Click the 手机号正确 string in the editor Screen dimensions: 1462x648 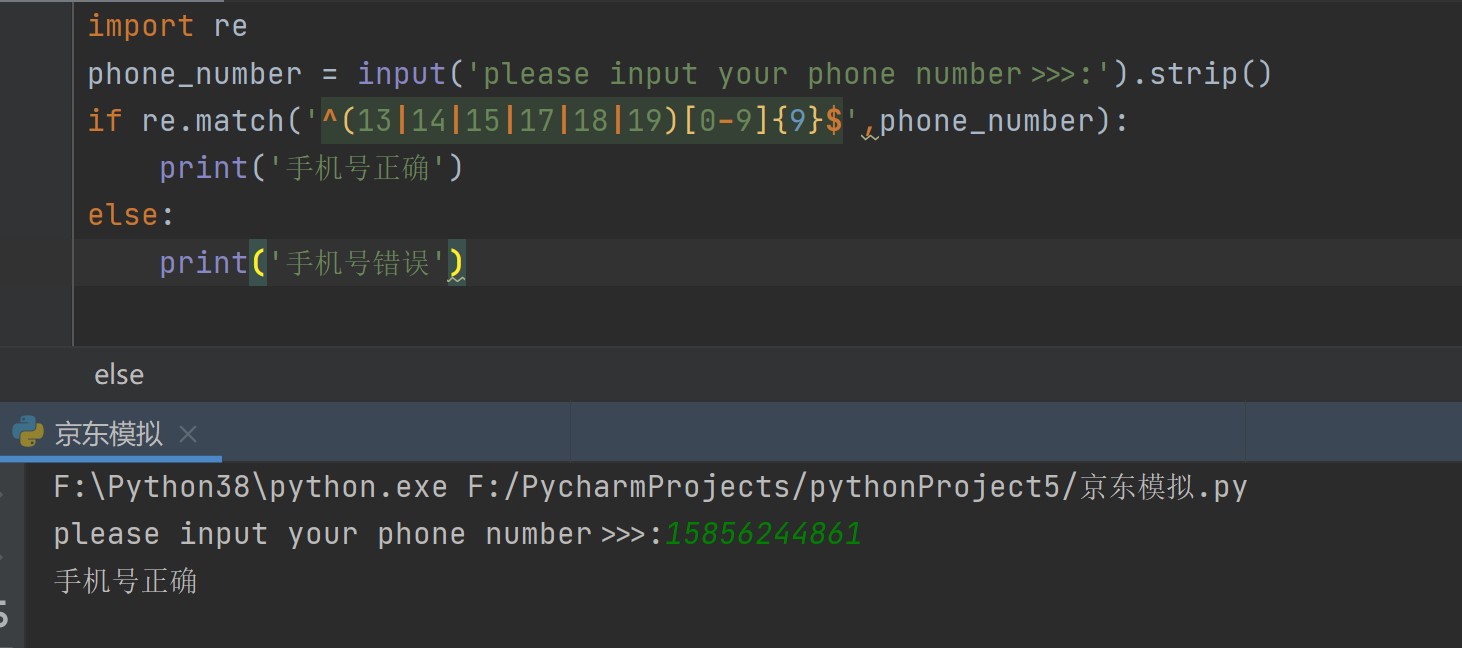click(x=358, y=168)
